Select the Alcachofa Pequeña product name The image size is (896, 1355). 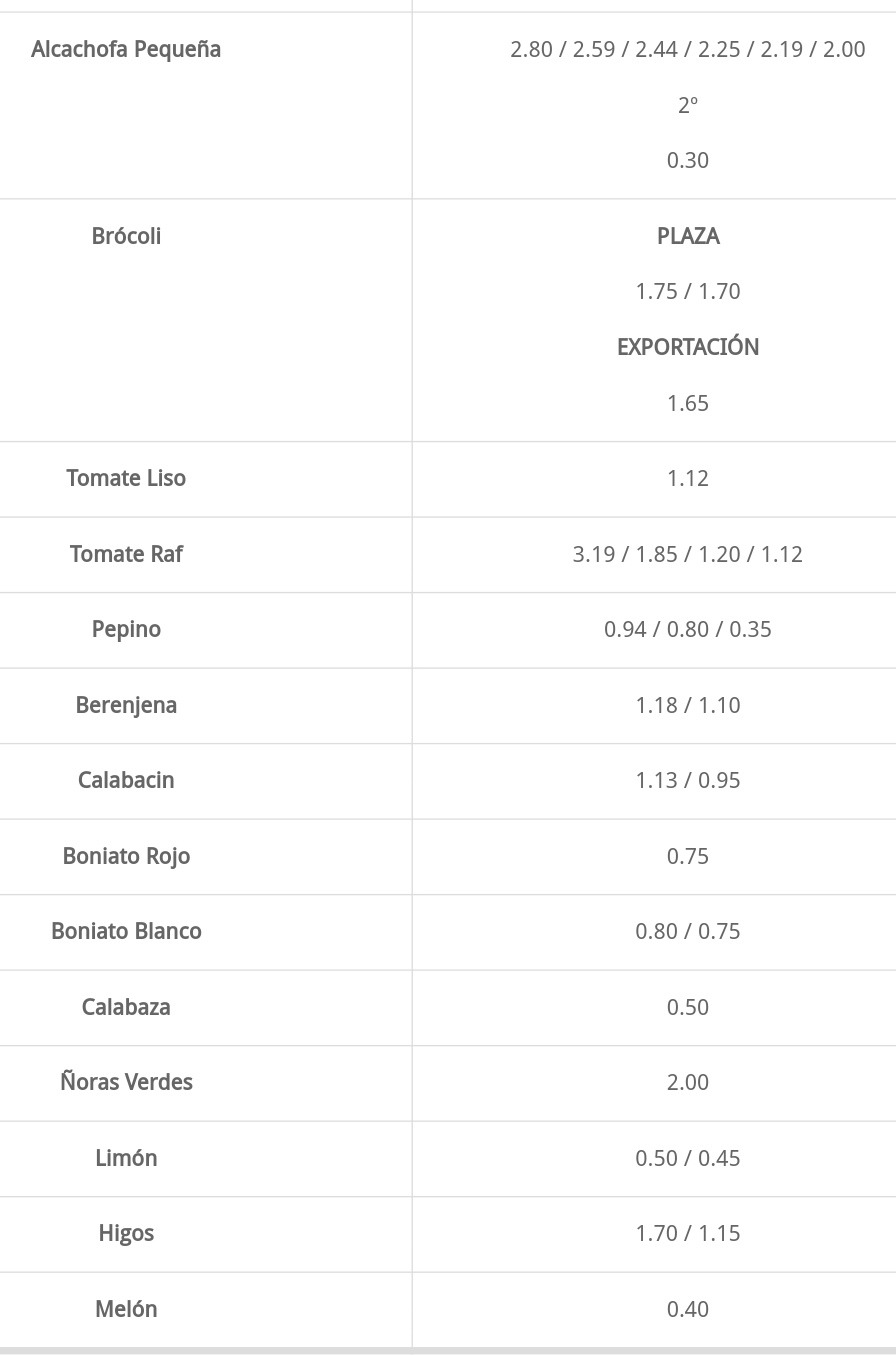coord(126,49)
